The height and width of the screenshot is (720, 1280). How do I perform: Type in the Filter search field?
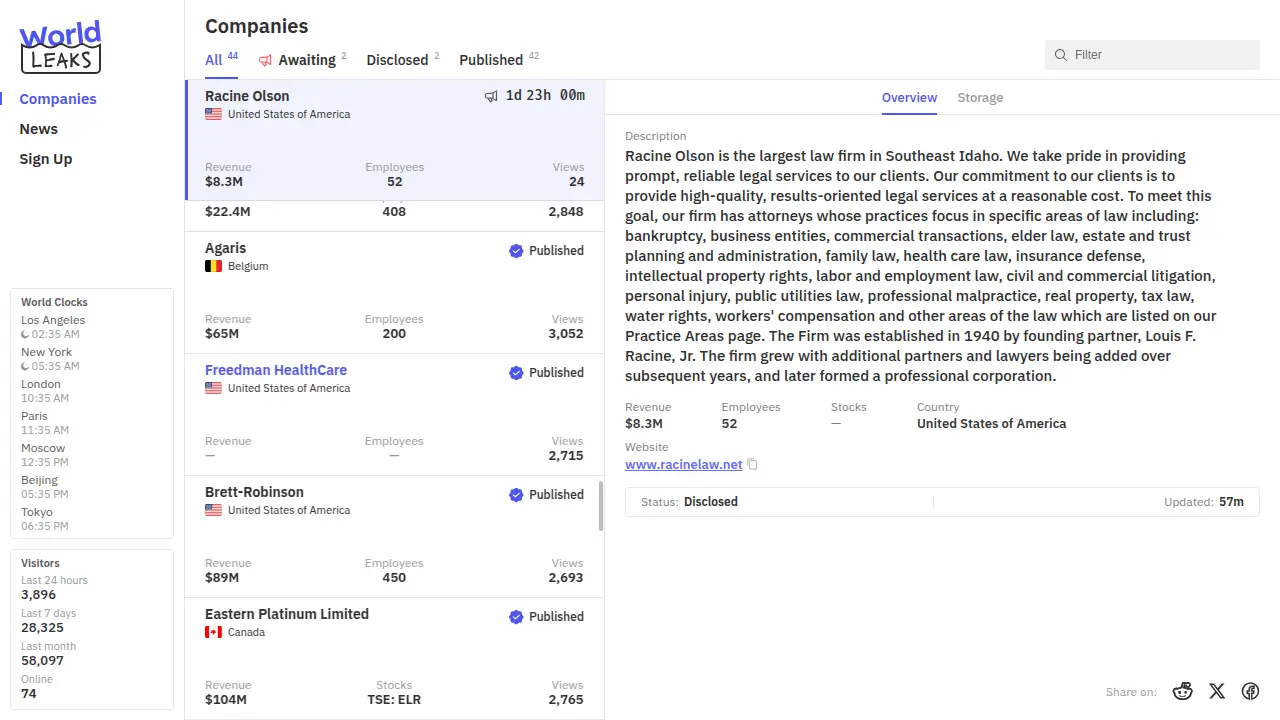click(x=1160, y=55)
